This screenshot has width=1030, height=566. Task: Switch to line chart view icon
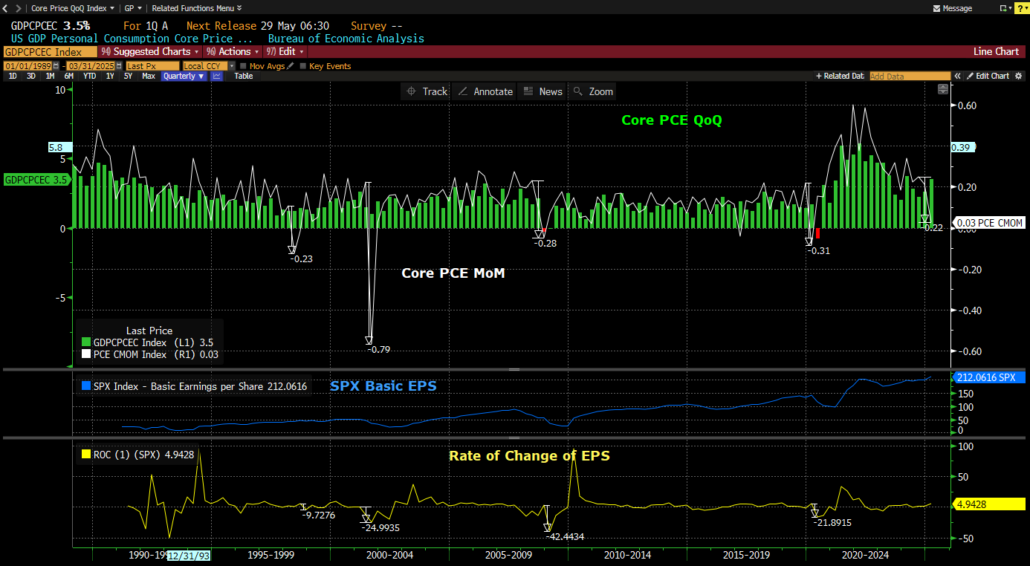click(x=217, y=76)
